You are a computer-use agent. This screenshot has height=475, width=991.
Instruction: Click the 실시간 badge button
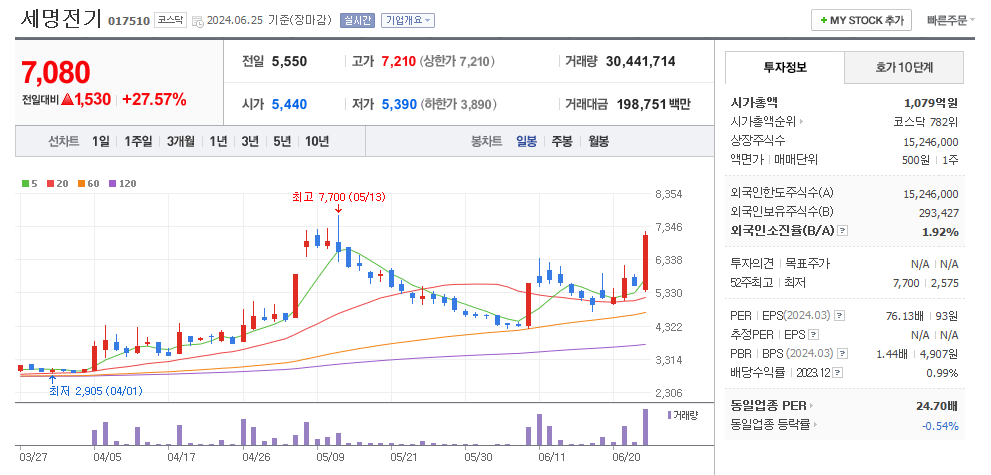357,20
